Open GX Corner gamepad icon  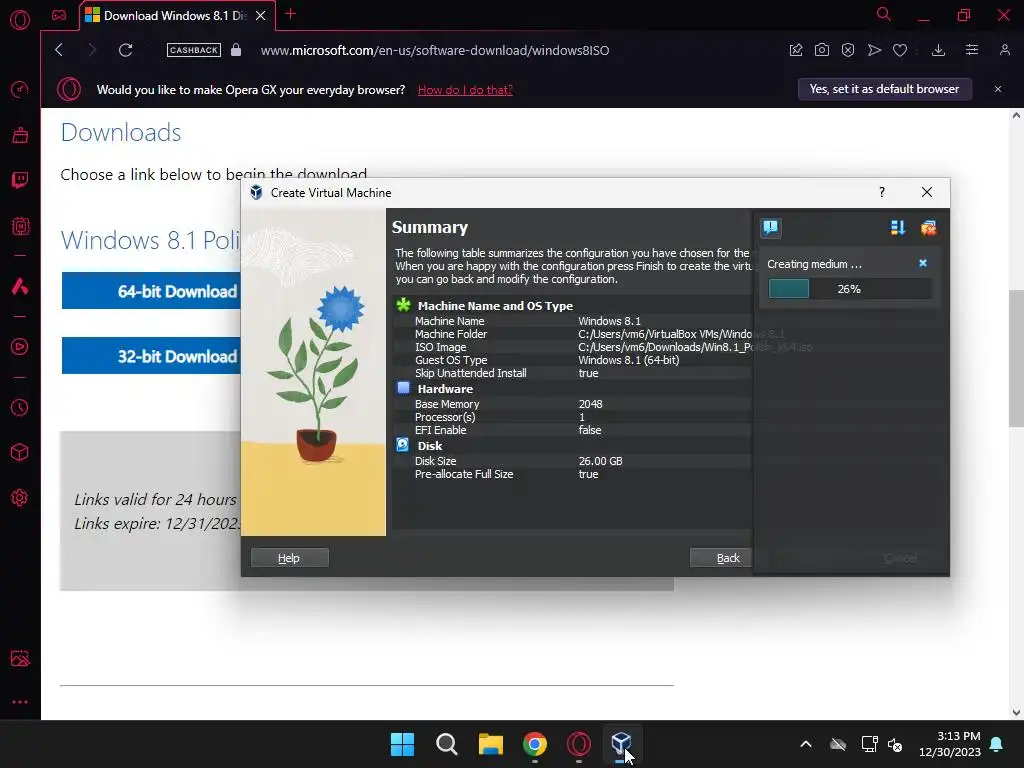click(59, 15)
